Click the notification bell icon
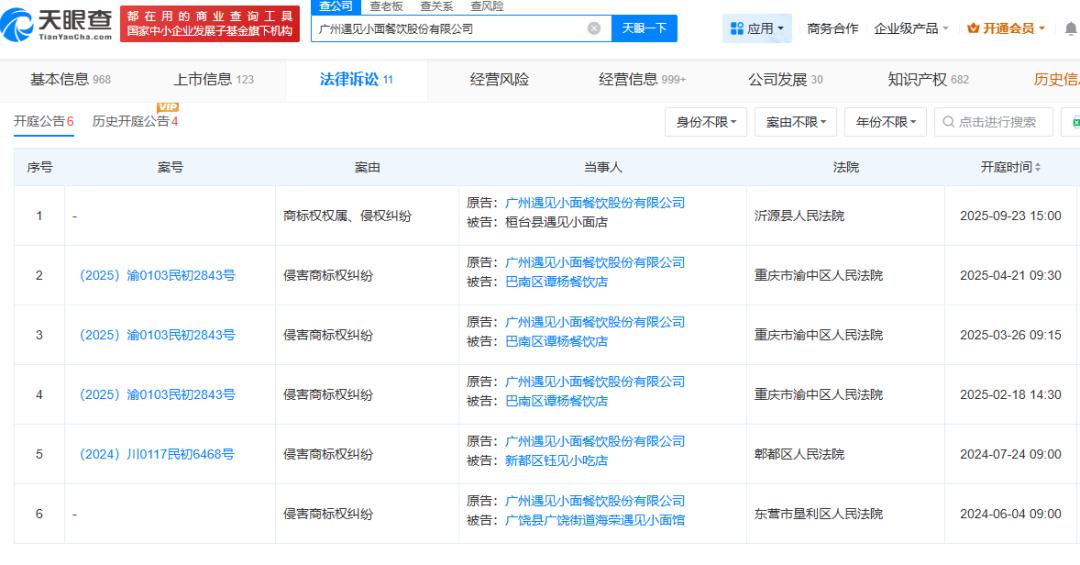 coord(1071,29)
